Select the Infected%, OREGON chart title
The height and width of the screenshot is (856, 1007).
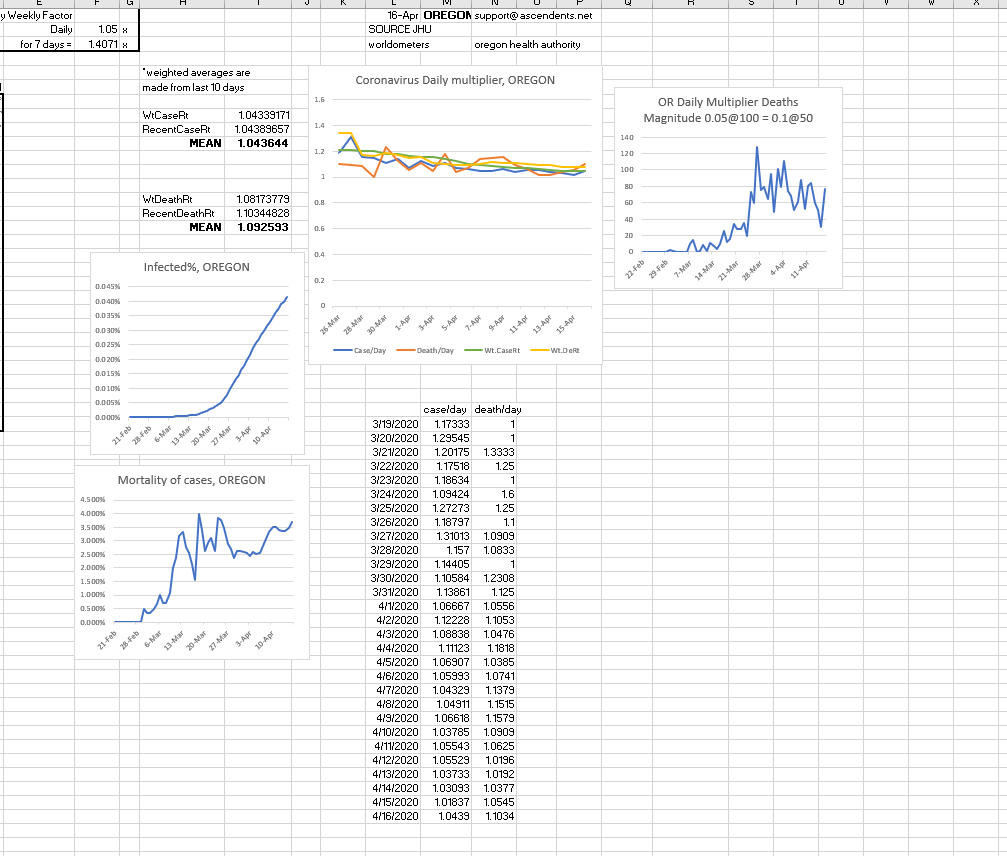click(197, 267)
